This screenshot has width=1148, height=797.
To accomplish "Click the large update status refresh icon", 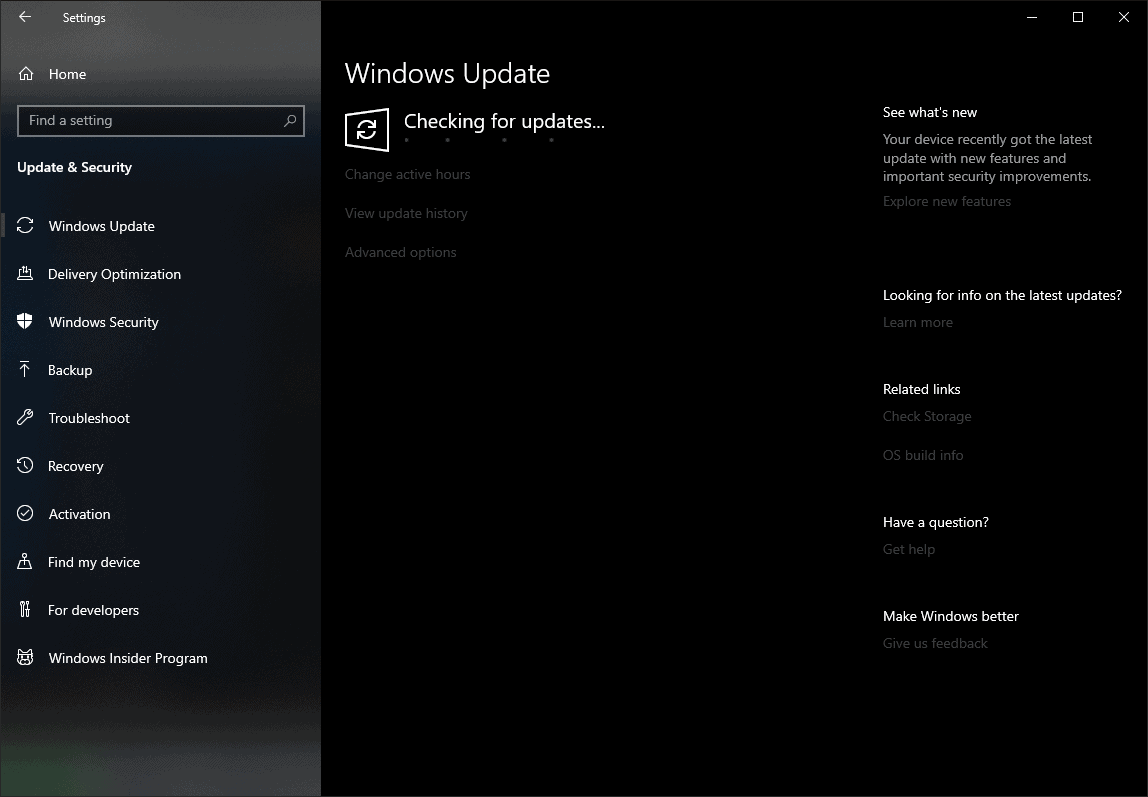I will [x=367, y=129].
